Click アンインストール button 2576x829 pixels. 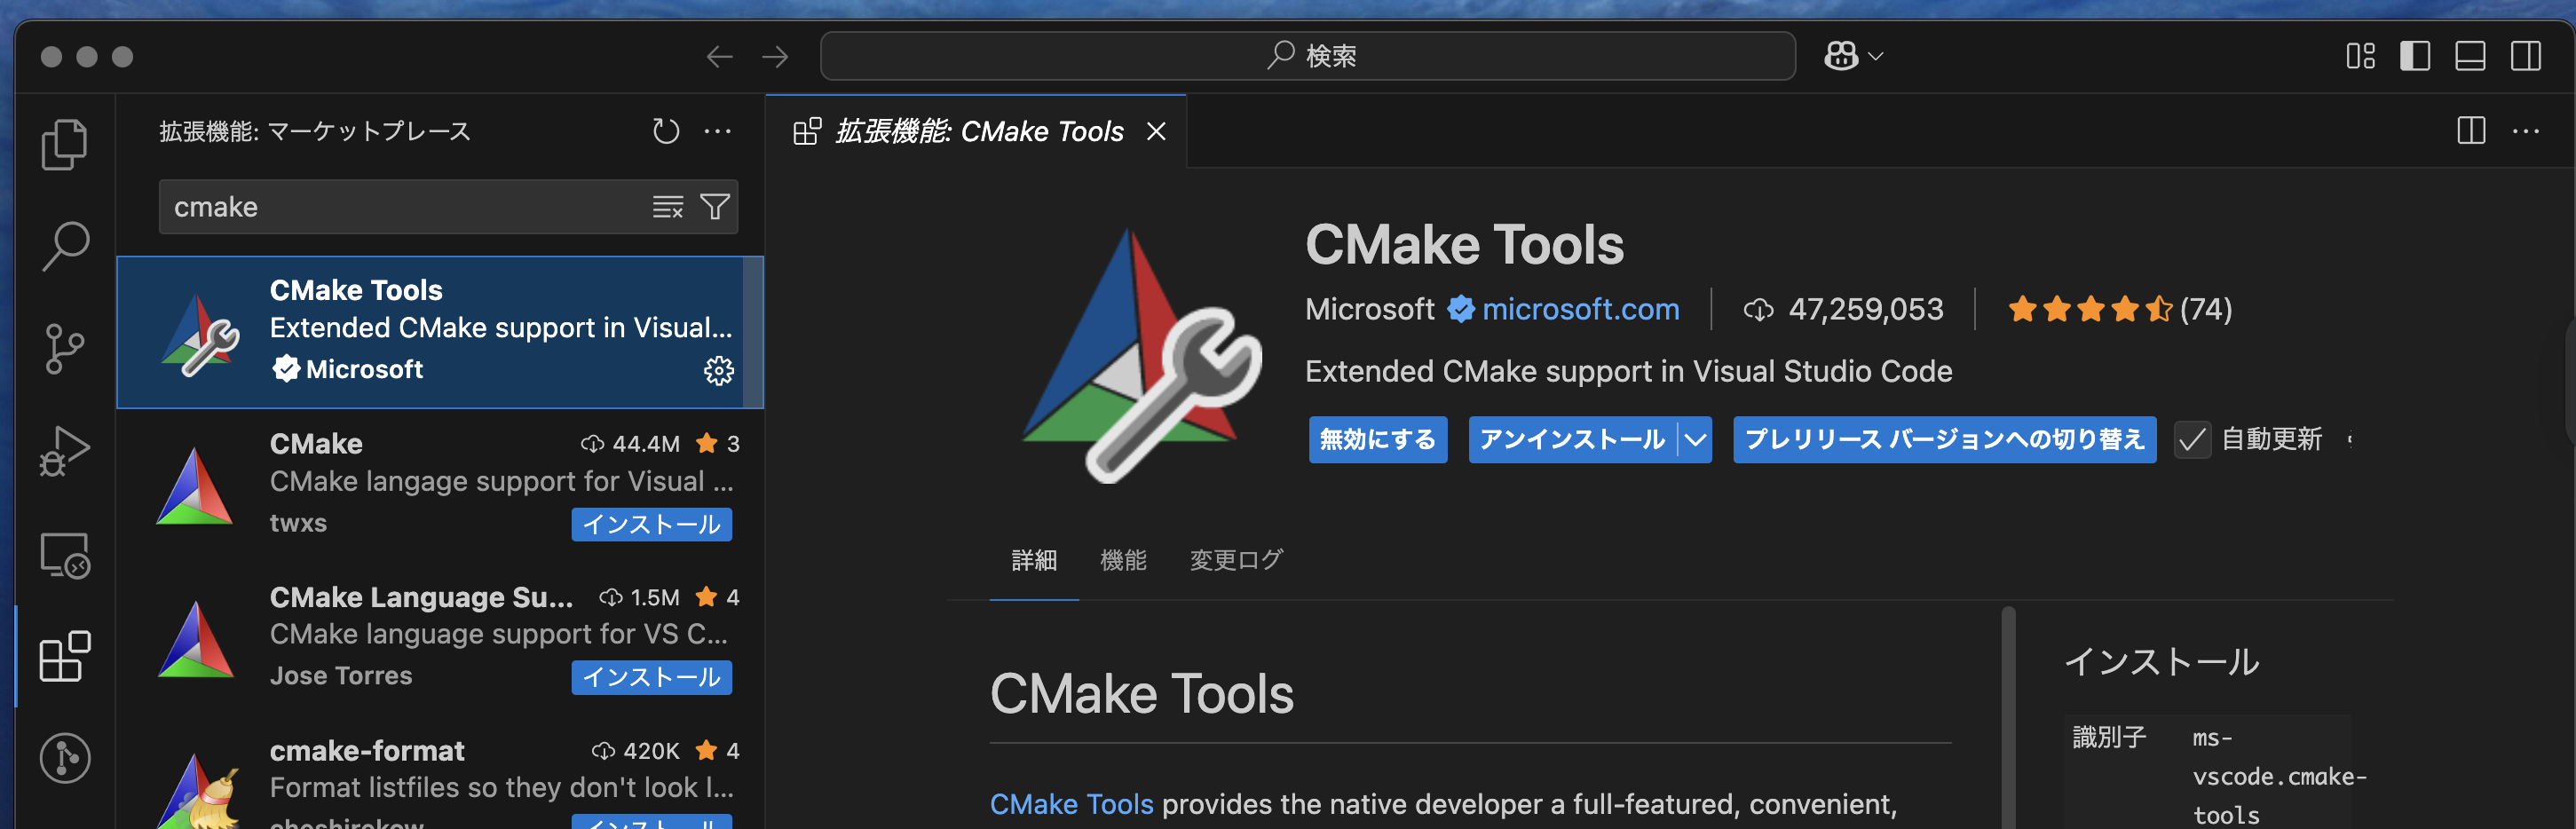tap(1572, 440)
